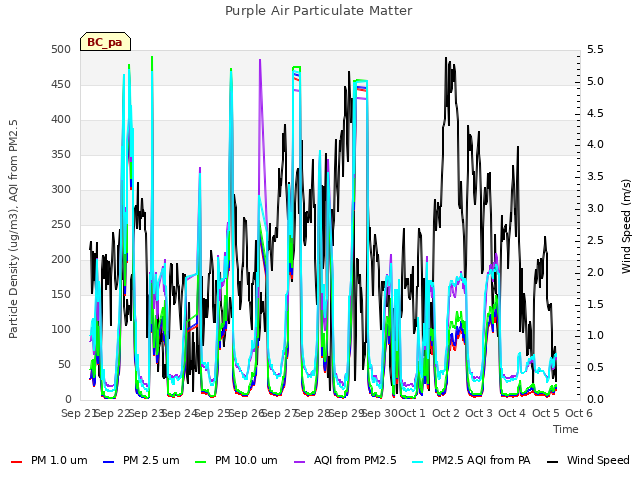This screenshot has height=480, width=640.
Task: Click the Time x-axis title
Action: pos(566,429)
